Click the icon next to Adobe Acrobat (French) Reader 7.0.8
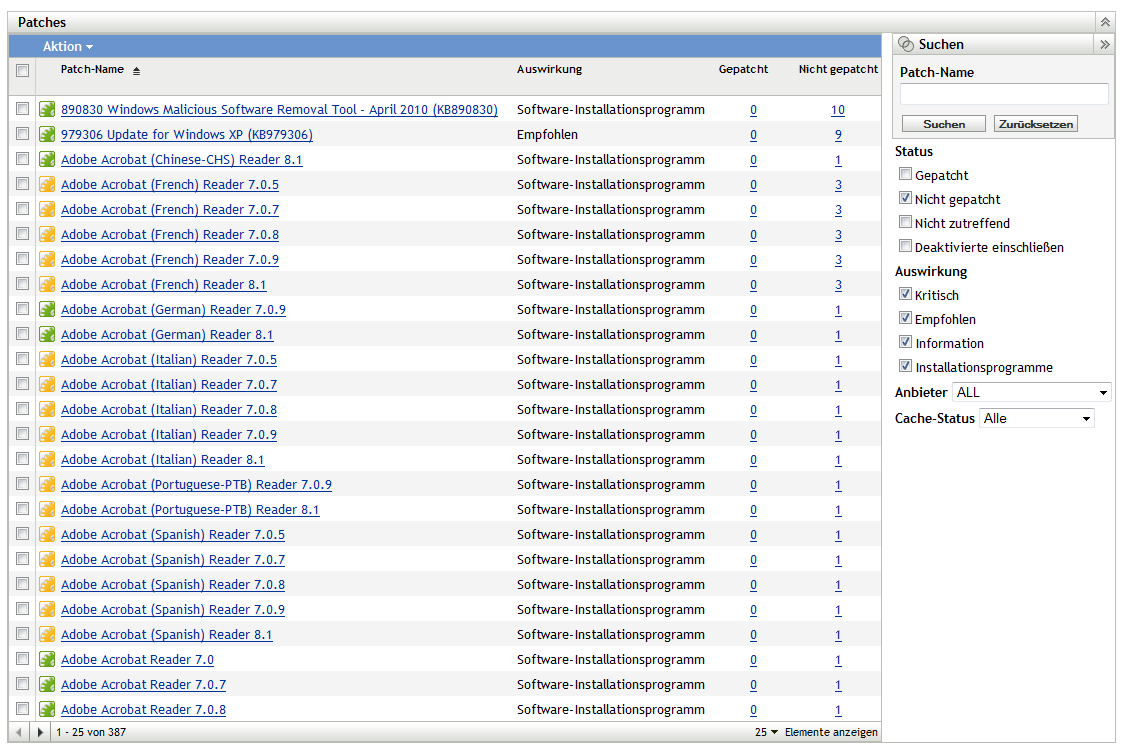Viewport: 1124px width, 754px height. [47, 234]
